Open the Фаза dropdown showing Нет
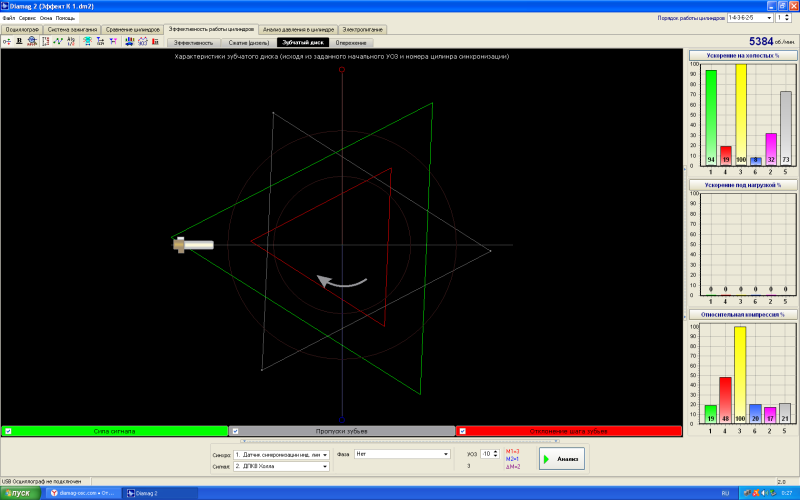Image resolution: width=800 pixels, height=500 pixels. pos(402,454)
